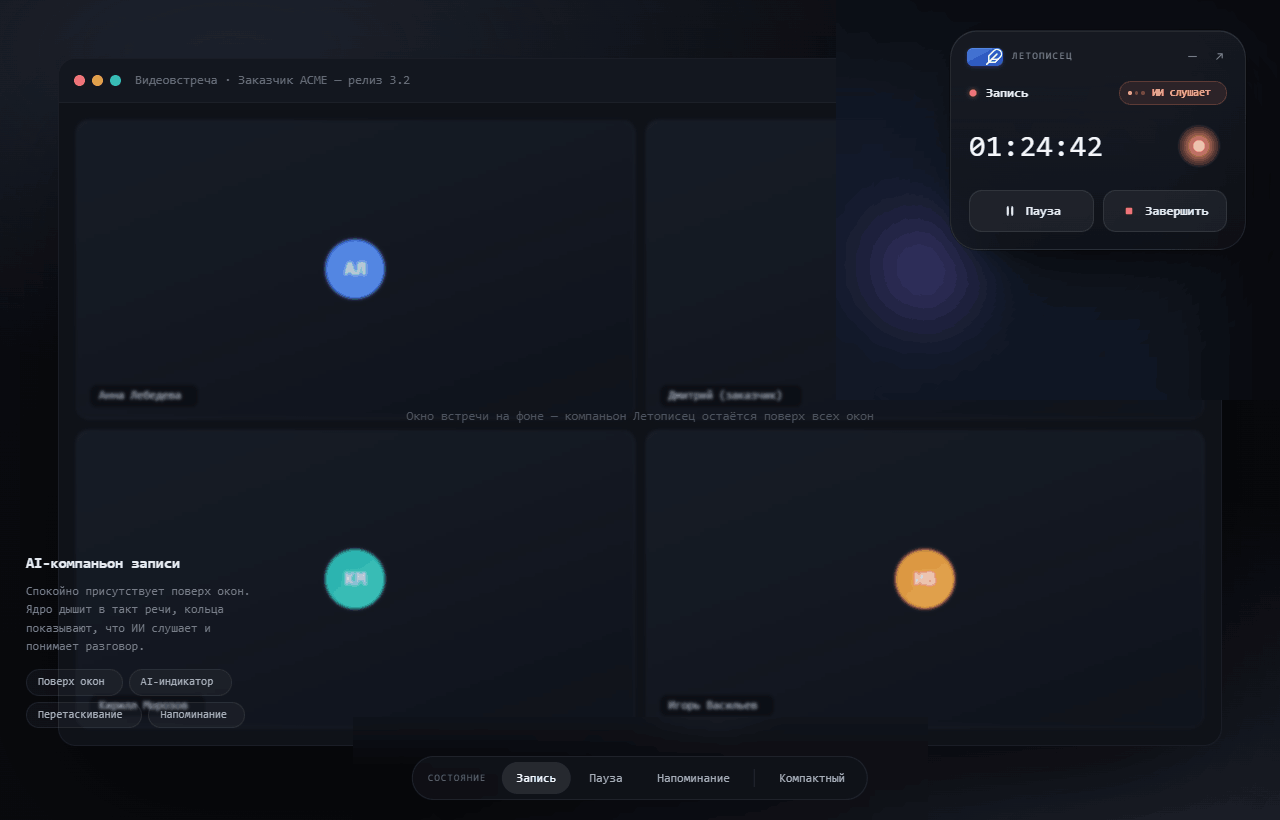Click the АЛ participant avatar
The width and height of the screenshot is (1280, 820).
pyautogui.click(x=355, y=269)
